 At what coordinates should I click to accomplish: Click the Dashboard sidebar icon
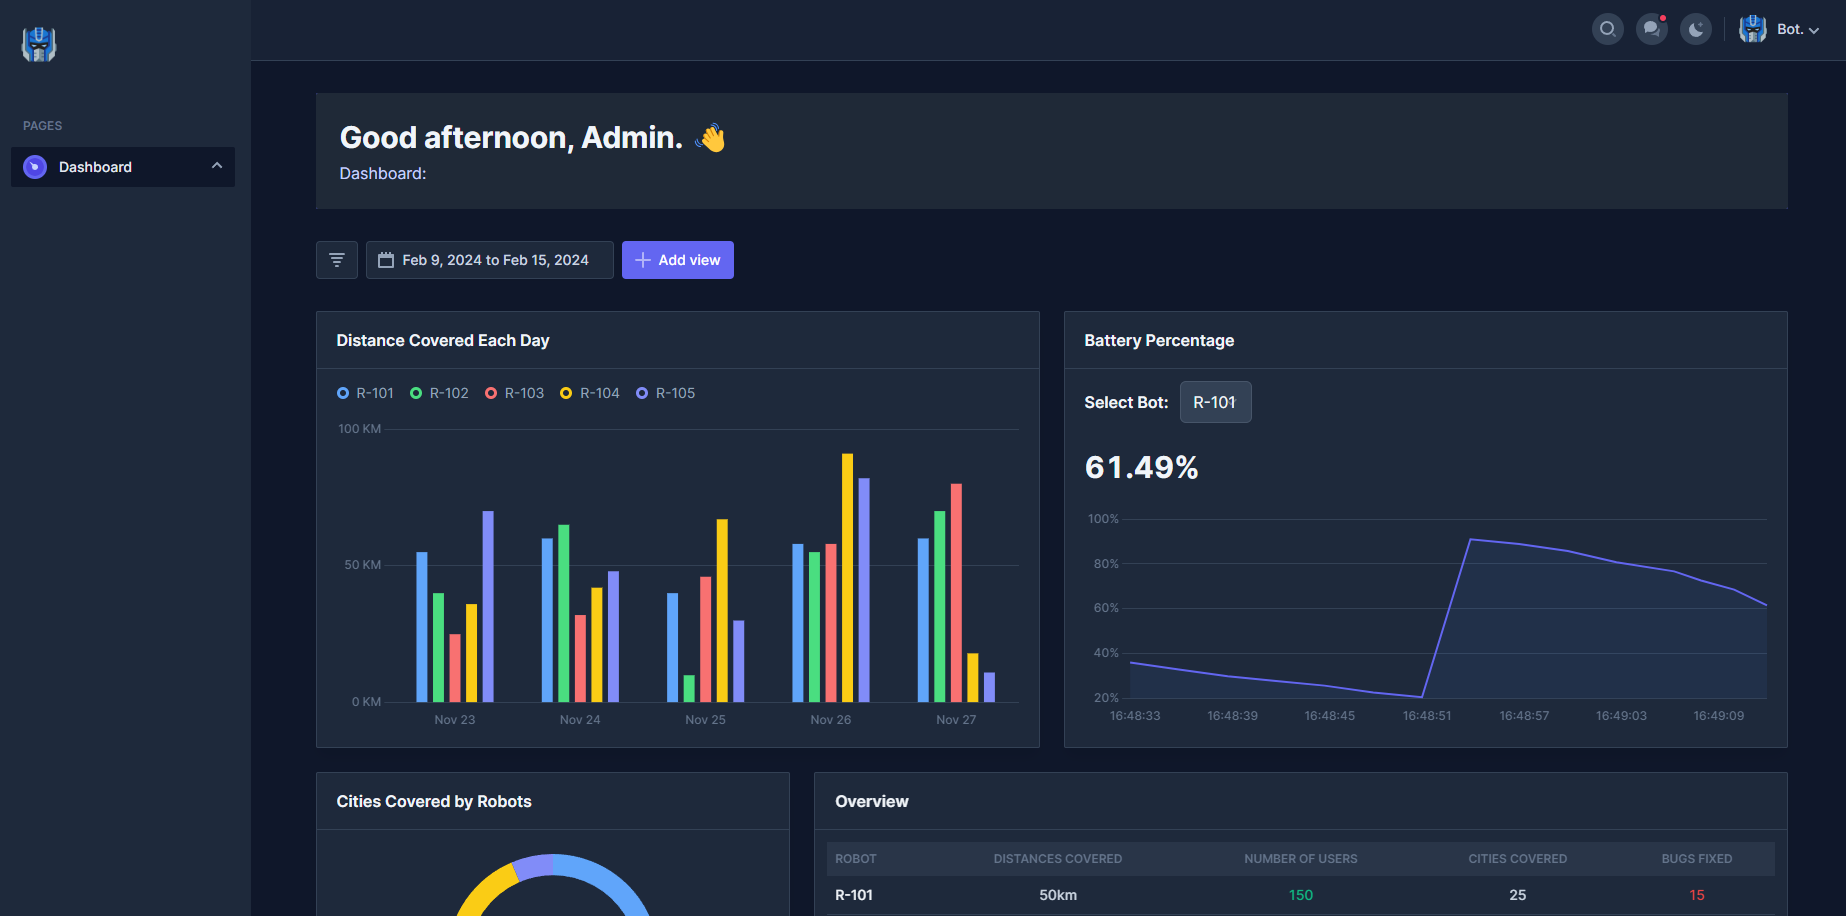35,167
